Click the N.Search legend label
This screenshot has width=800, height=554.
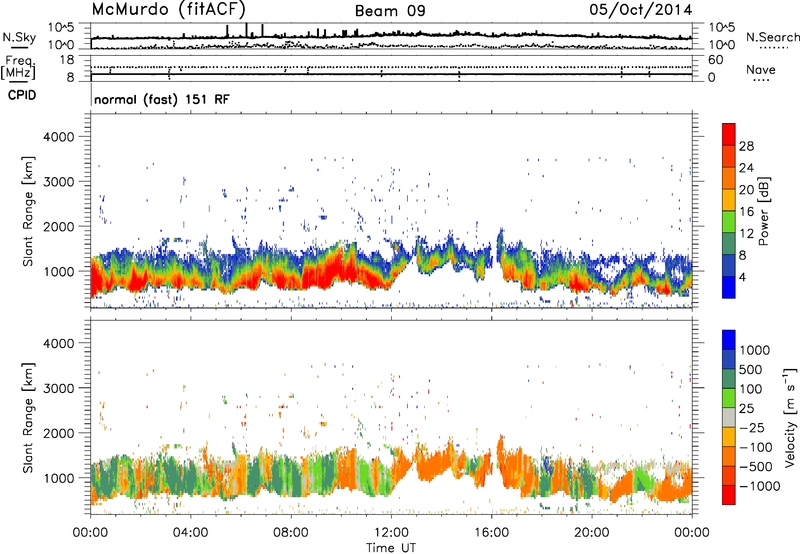pos(773,37)
